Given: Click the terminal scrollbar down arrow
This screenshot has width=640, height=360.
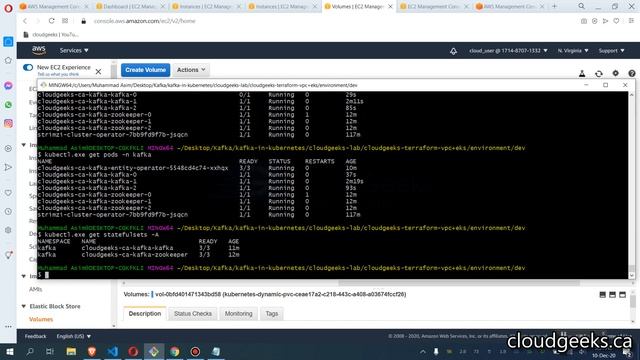Looking at the screenshot, I should 631,276.
